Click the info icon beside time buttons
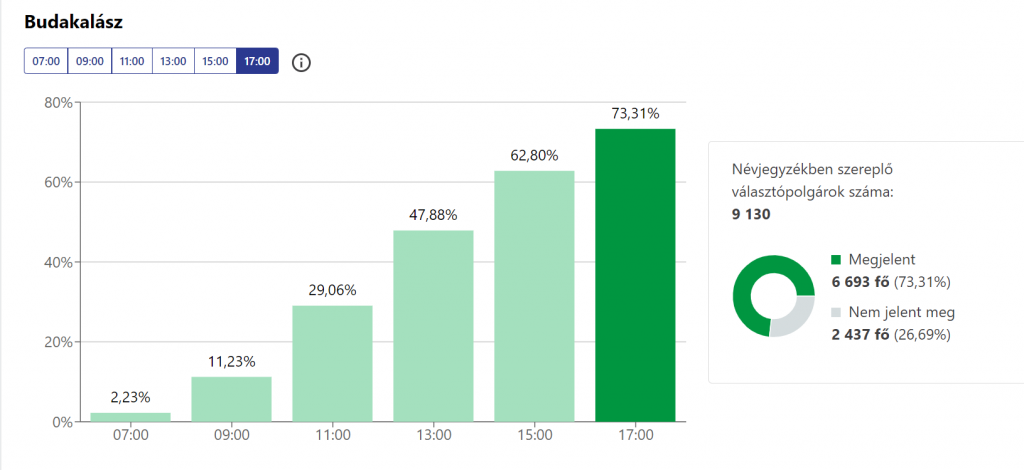Screen dimensions: 1024x470 coord(301,62)
